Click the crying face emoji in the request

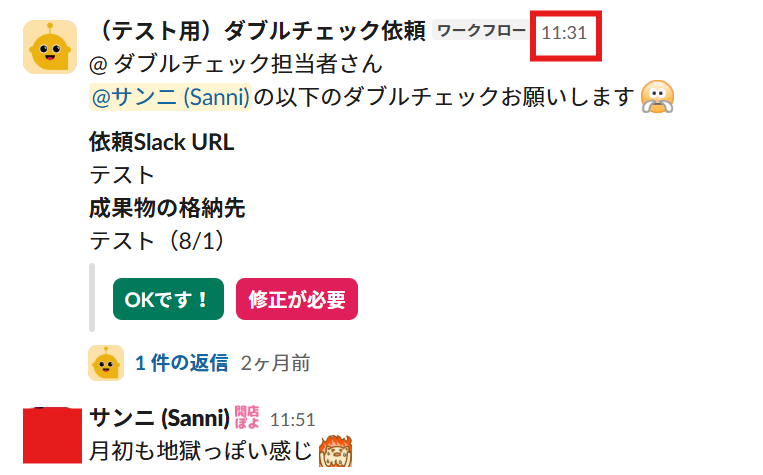point(657,97)
